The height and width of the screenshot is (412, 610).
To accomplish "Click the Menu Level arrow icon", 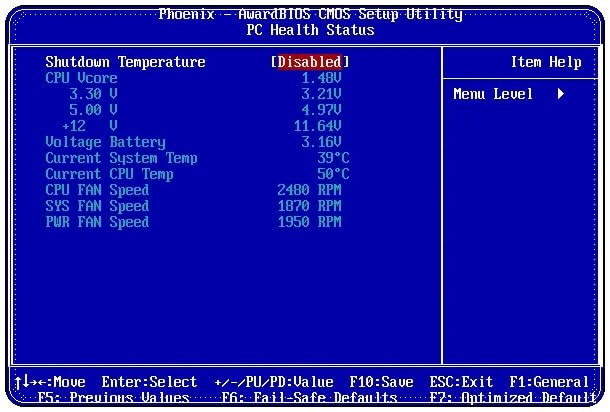I will pyautogui.click(x=561, y=94).
